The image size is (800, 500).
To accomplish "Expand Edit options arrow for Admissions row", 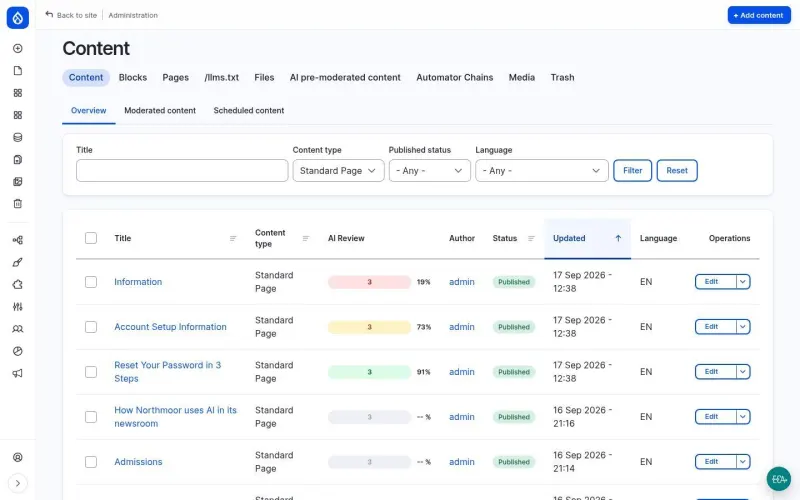I will [x=743, y=462].
